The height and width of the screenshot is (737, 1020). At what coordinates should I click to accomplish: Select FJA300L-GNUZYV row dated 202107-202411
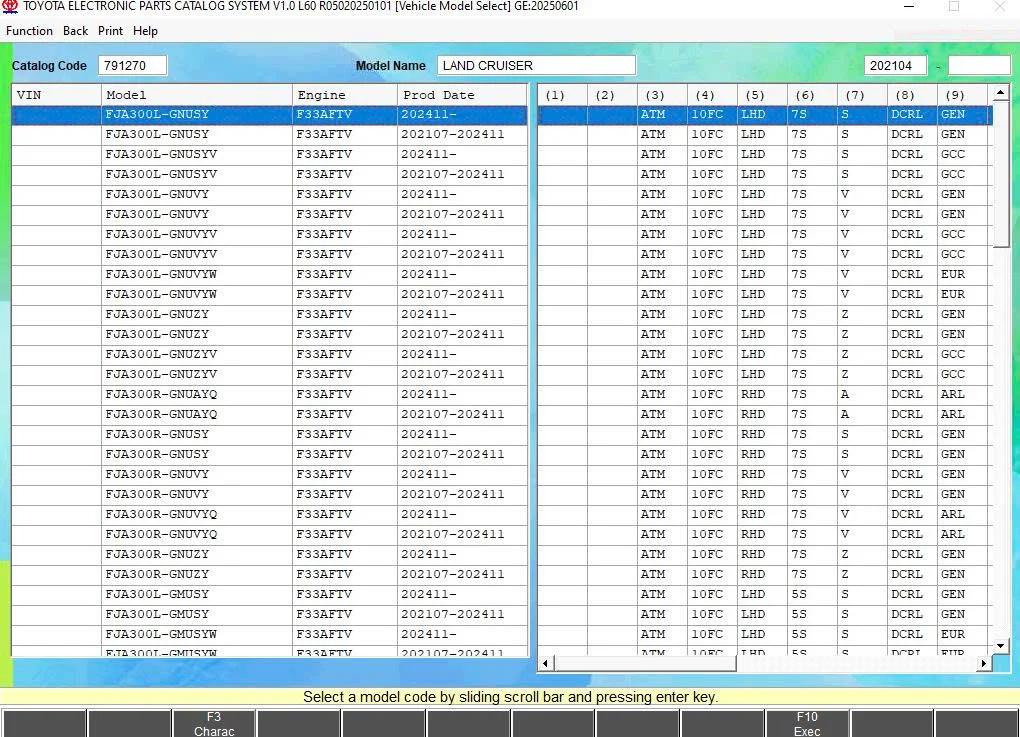pyautogui.click(x=269, y=374)
